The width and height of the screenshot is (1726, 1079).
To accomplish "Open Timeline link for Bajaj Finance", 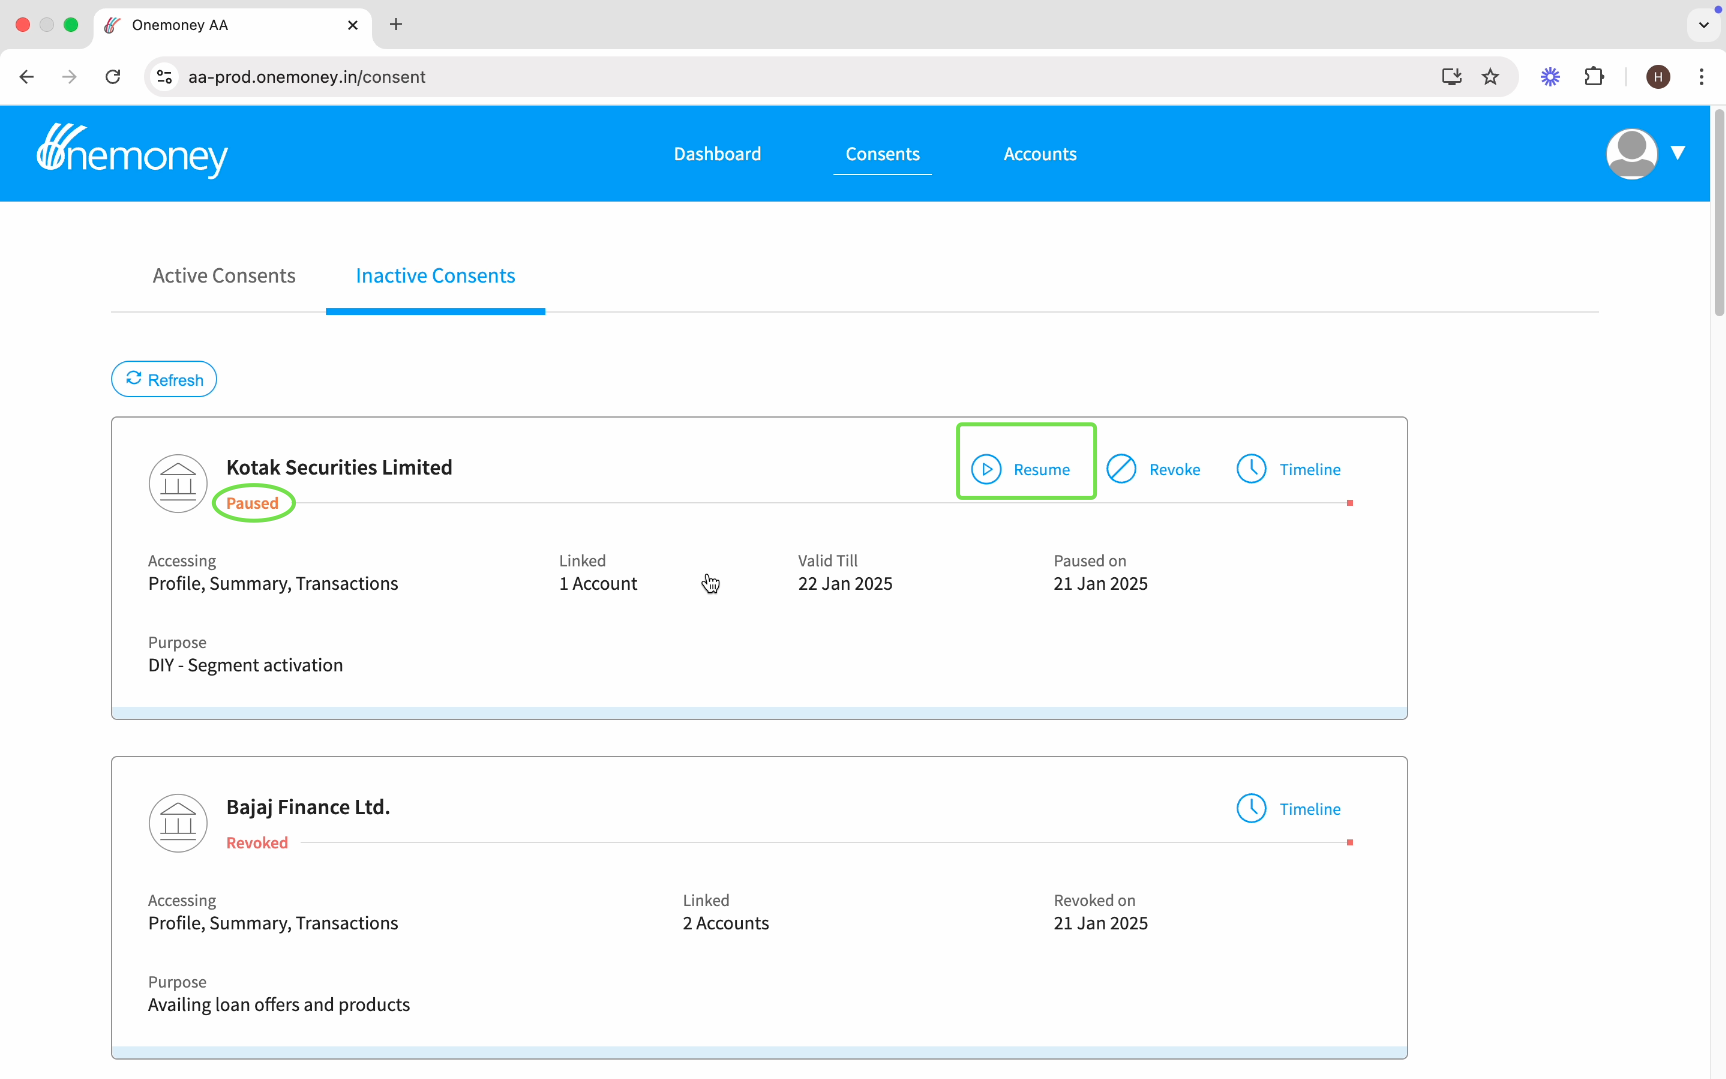I will [x=1310, y=809].
